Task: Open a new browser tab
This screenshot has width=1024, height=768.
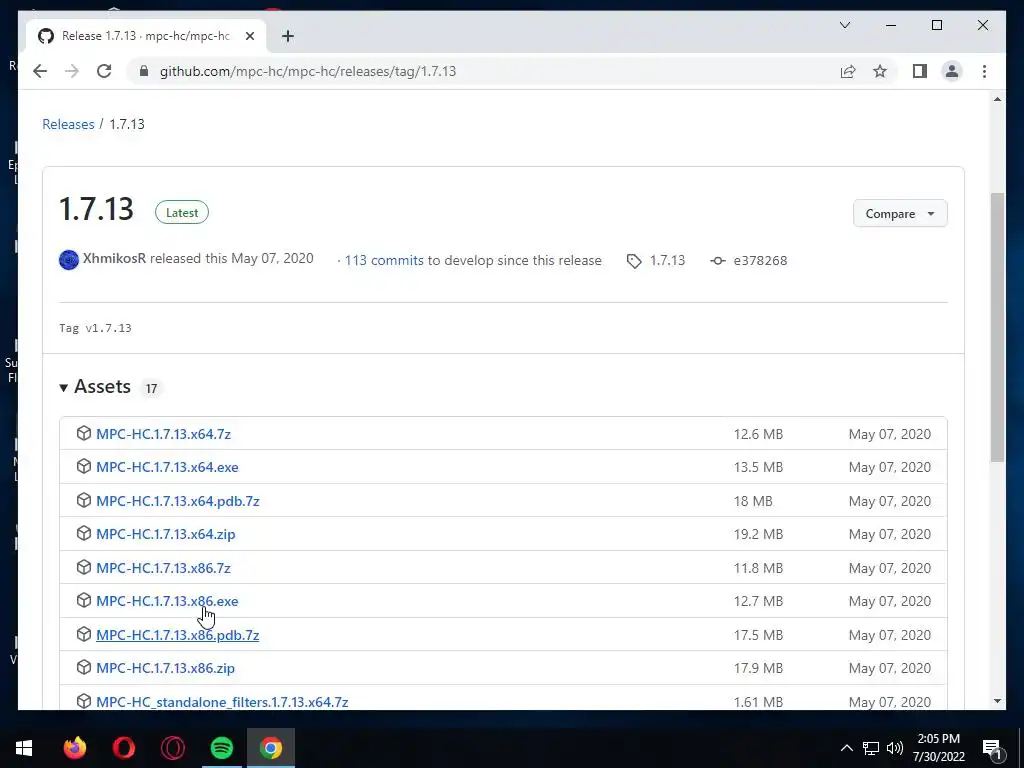Action: (x=287, y=36)
